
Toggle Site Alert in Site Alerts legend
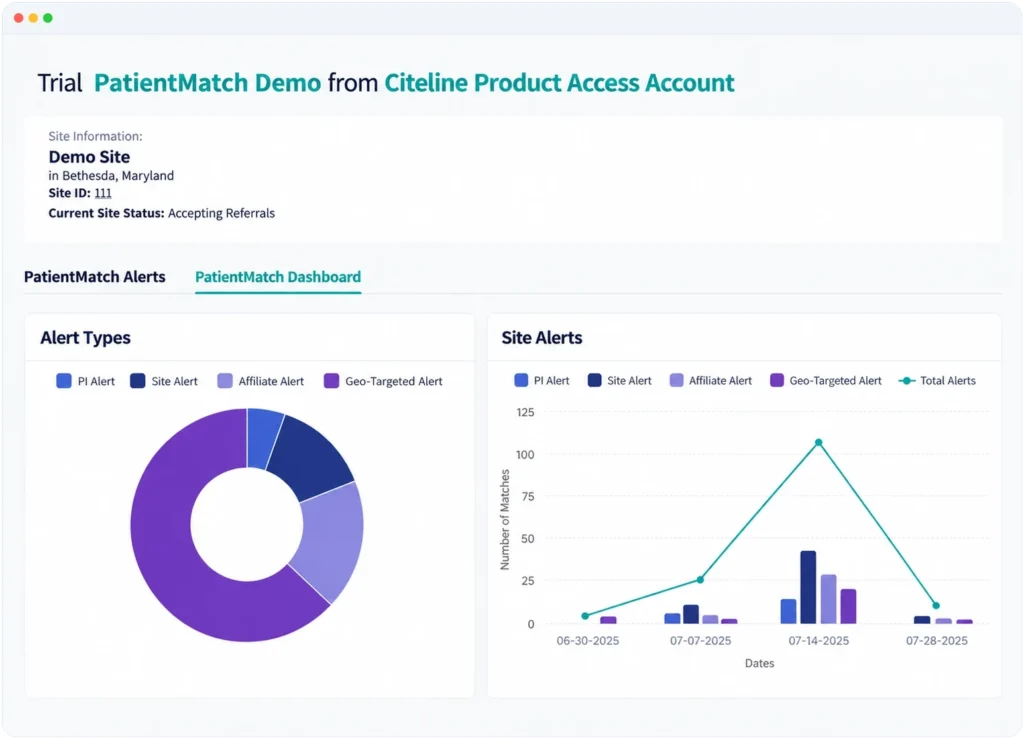tap(620, 381)
